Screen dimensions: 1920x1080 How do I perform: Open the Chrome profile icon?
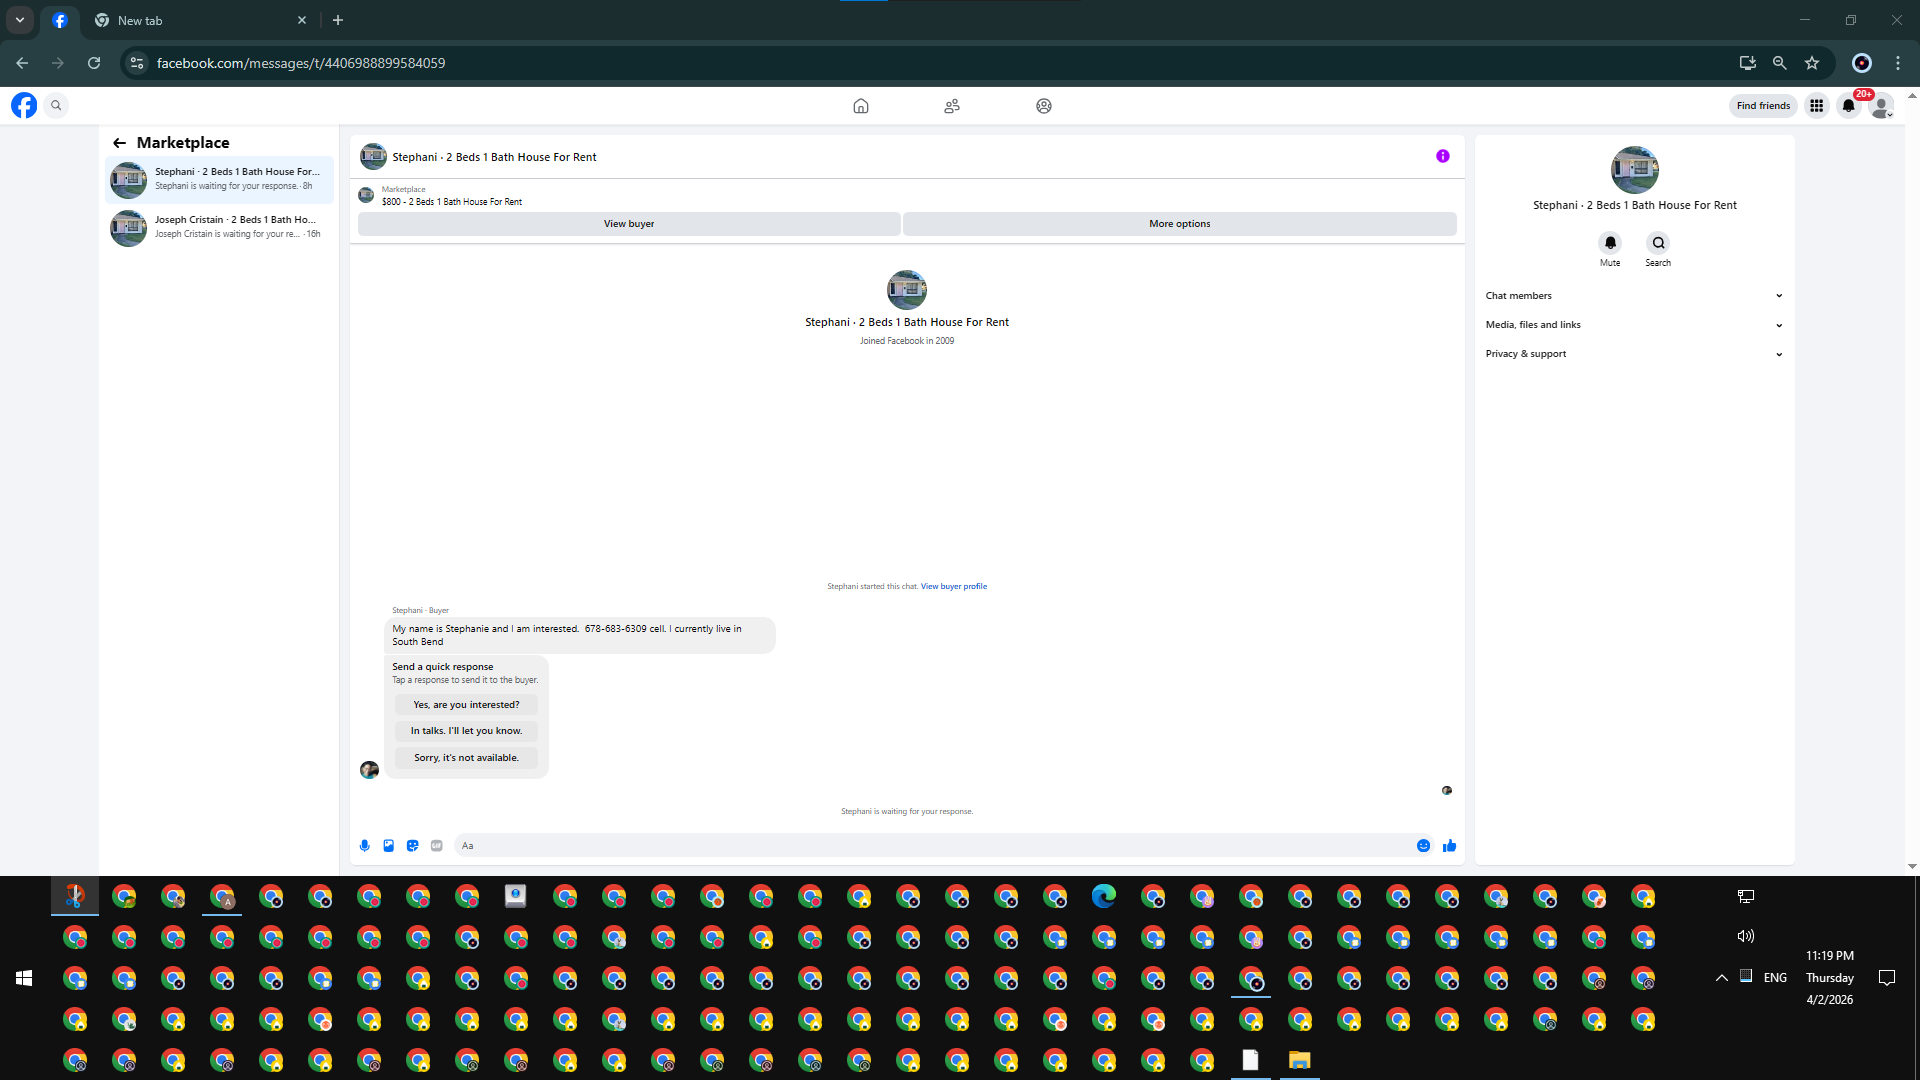pyautogui.click(x=1862, y=63)
